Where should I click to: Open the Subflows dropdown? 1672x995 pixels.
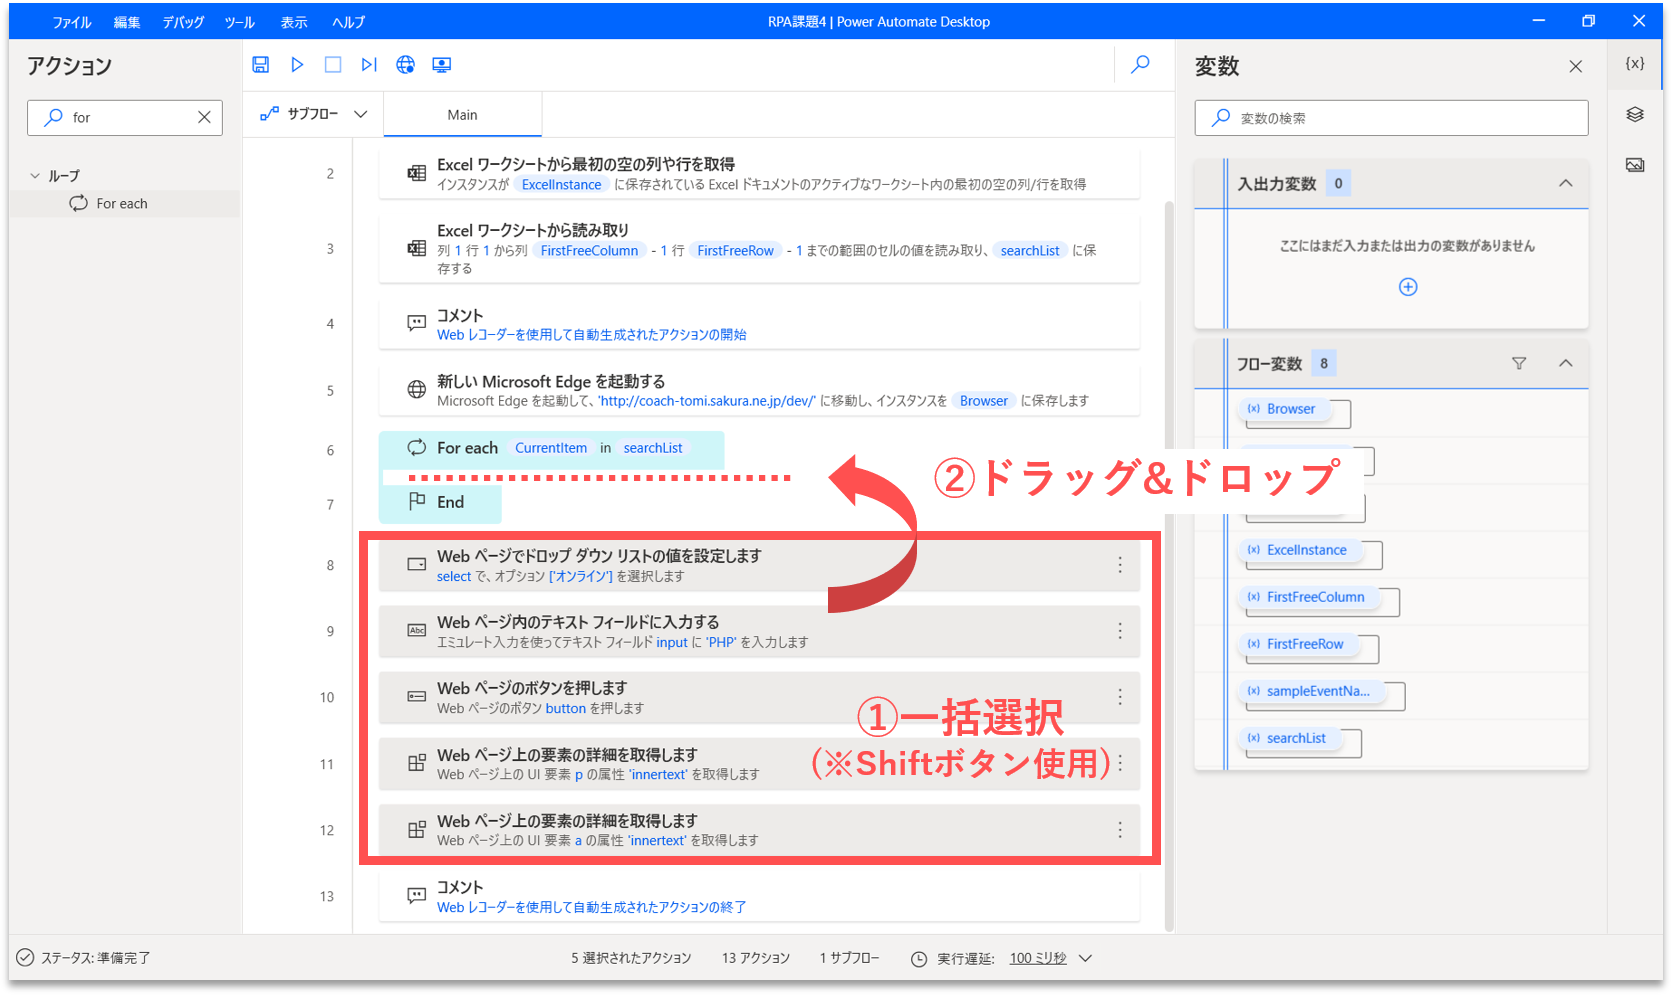point(313,114)
